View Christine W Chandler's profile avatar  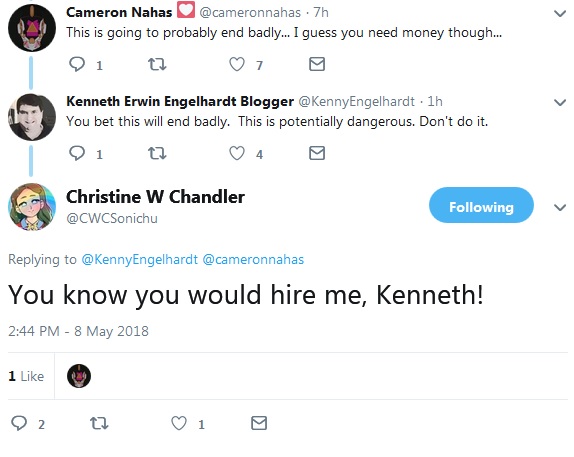[x=32, y=207]
